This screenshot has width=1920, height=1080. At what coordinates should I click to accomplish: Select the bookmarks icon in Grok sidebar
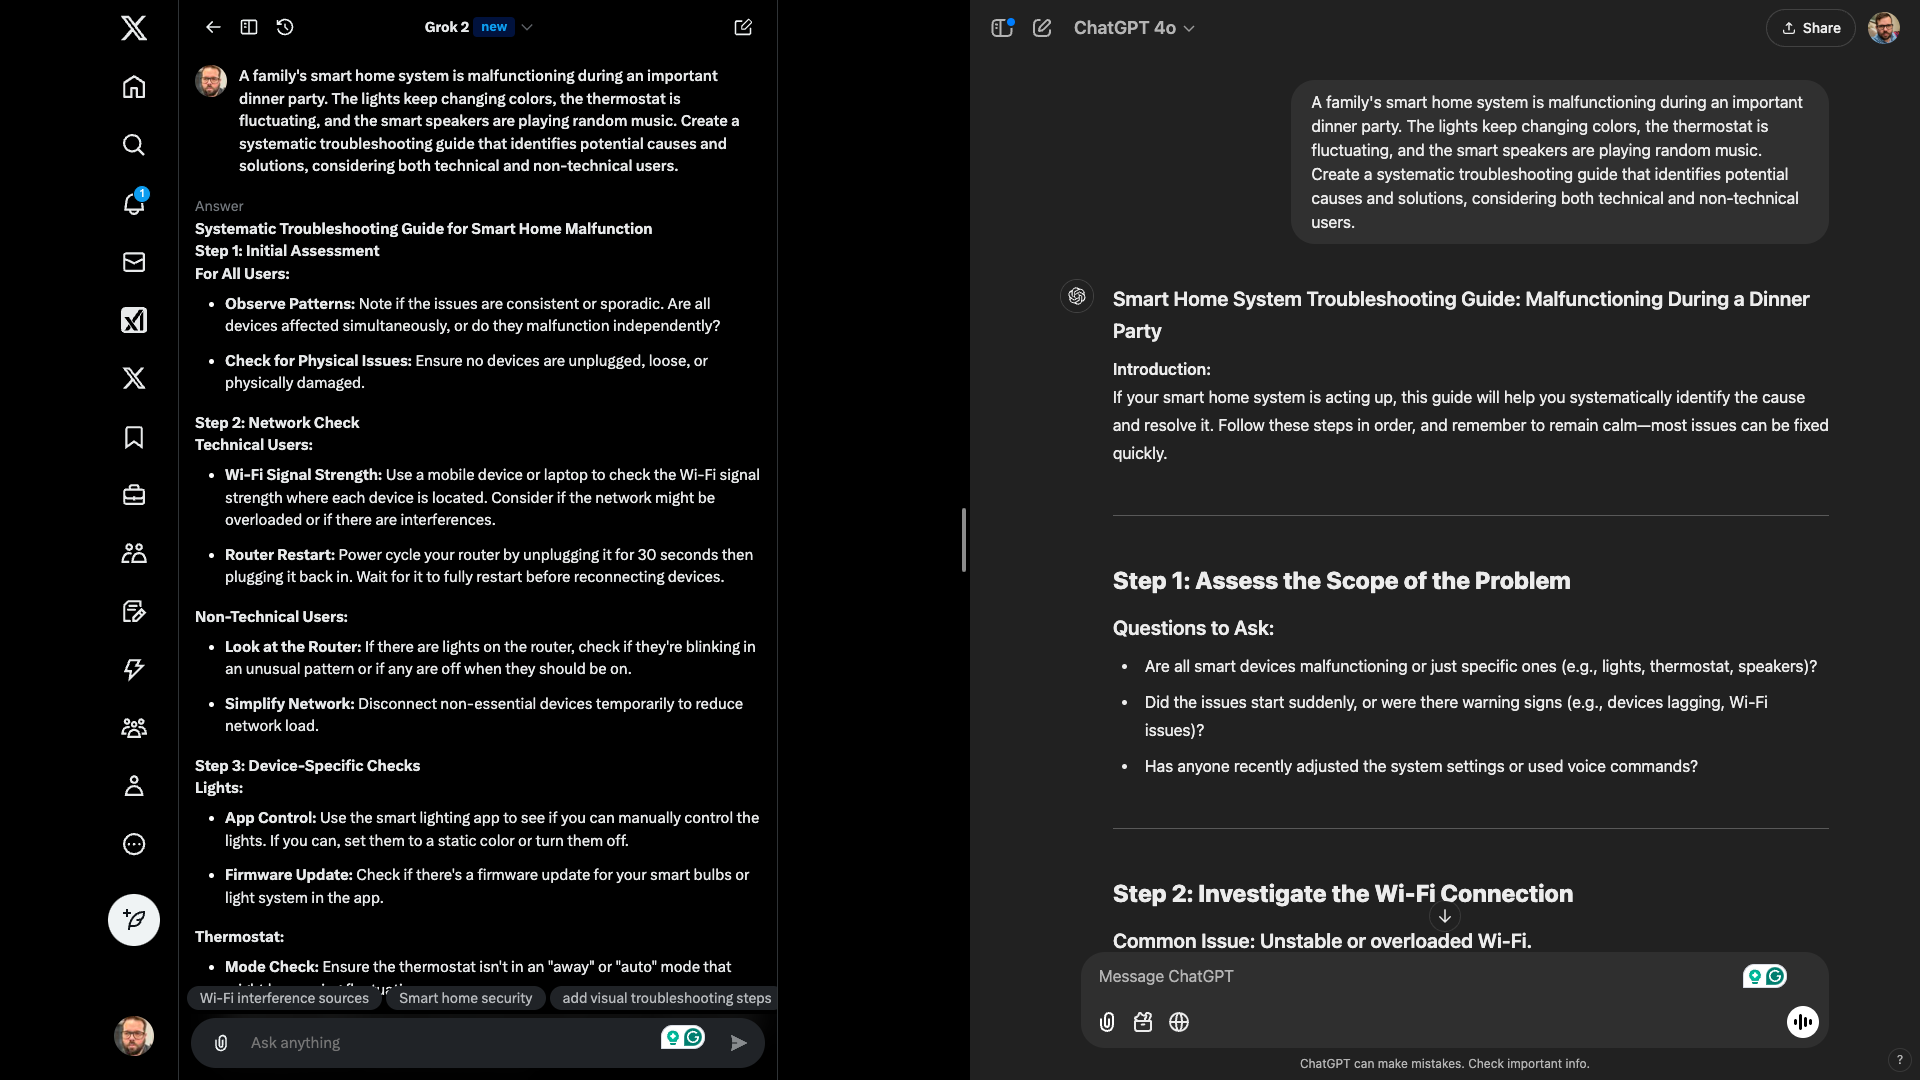point(133,438)
